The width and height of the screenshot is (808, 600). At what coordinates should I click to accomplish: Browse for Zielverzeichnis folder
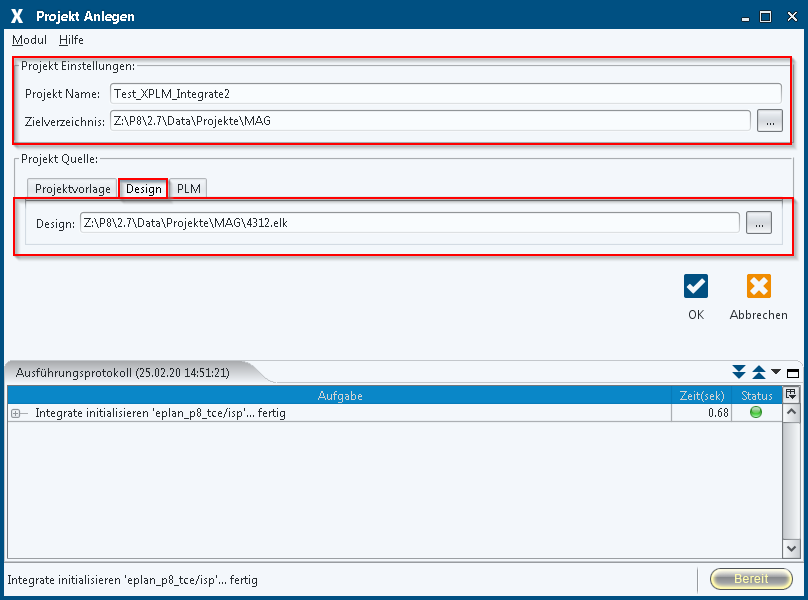click(x=769, y=121)
